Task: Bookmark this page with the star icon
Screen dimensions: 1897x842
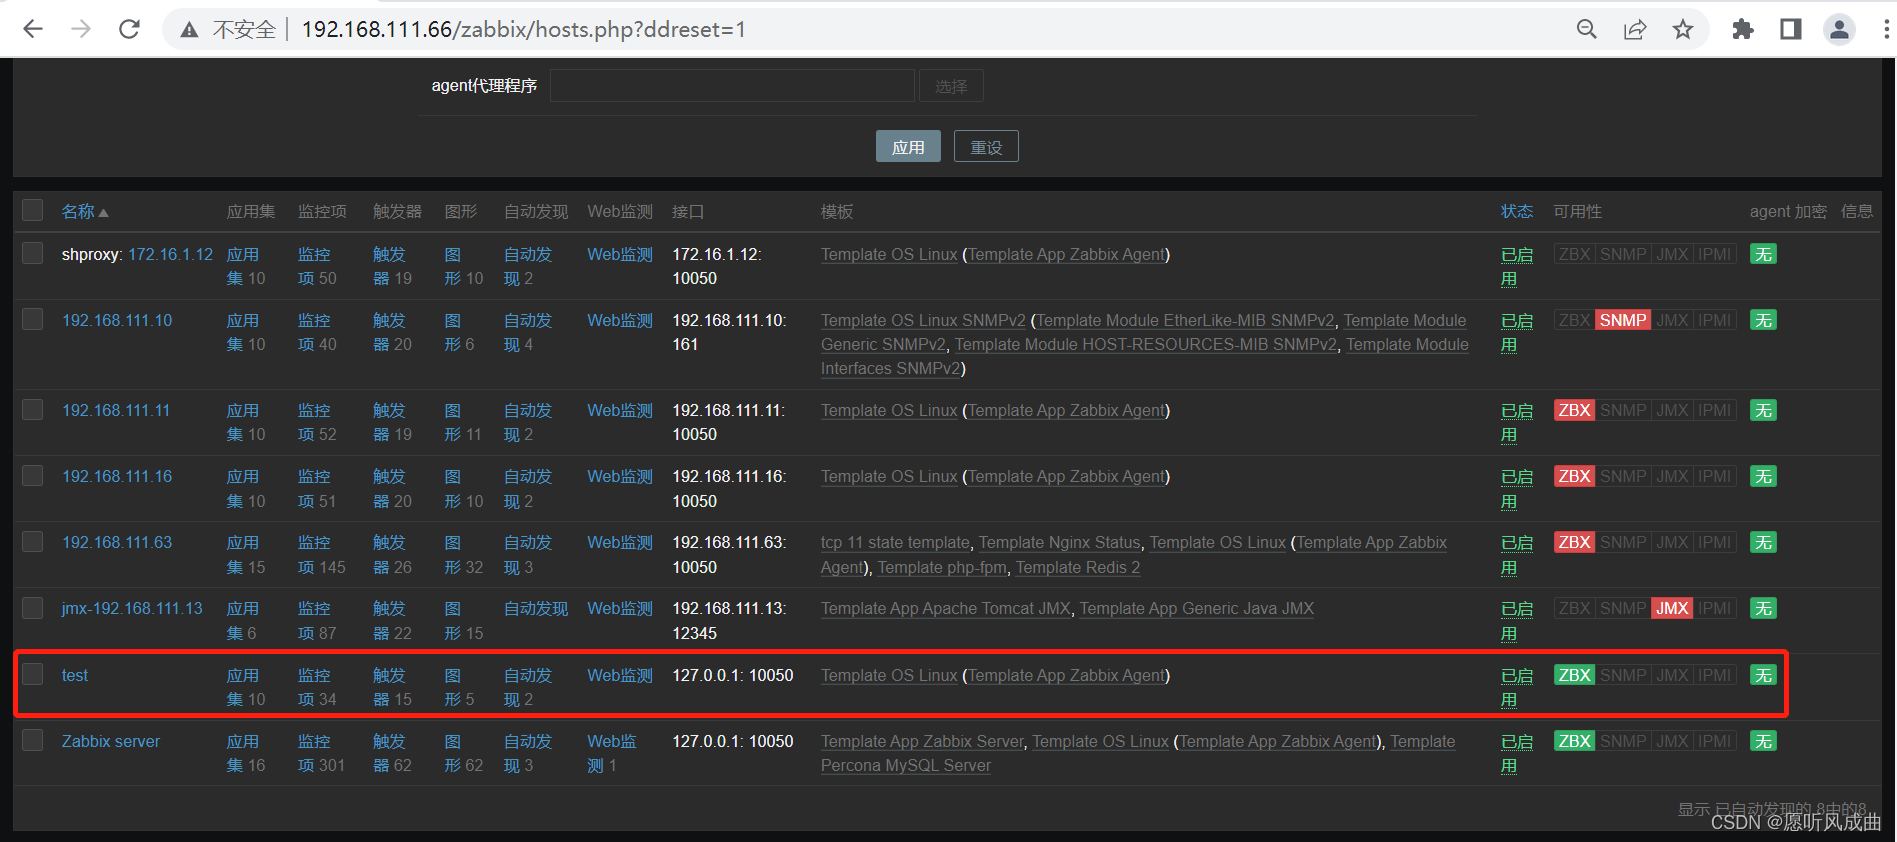Action: click(1683, 29)
